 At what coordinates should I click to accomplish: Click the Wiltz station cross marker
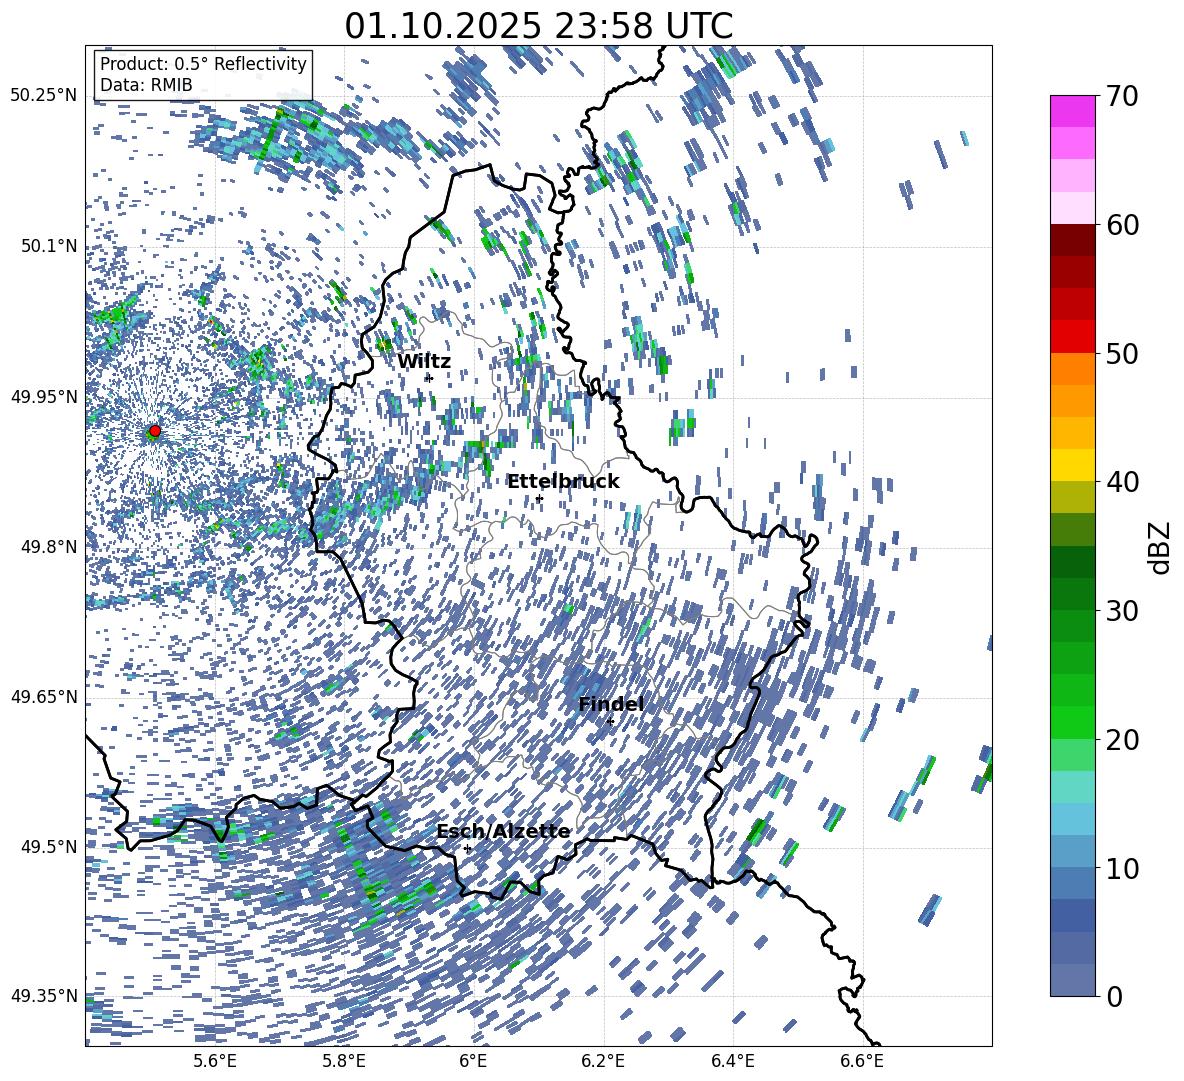tap(428, 378)
